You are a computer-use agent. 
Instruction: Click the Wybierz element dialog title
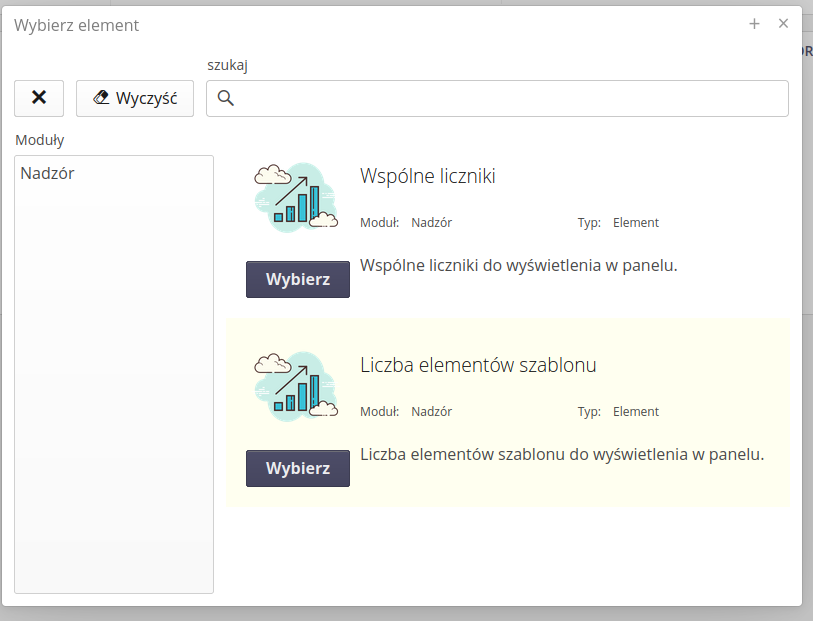pos(76,25)
